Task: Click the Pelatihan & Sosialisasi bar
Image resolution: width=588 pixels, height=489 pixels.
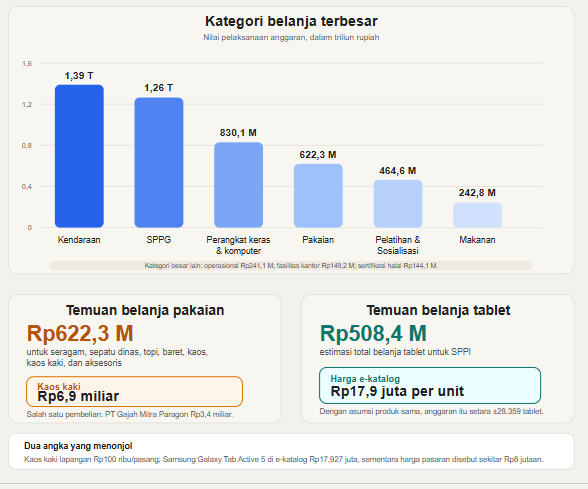Action: (x=398, y=204)
